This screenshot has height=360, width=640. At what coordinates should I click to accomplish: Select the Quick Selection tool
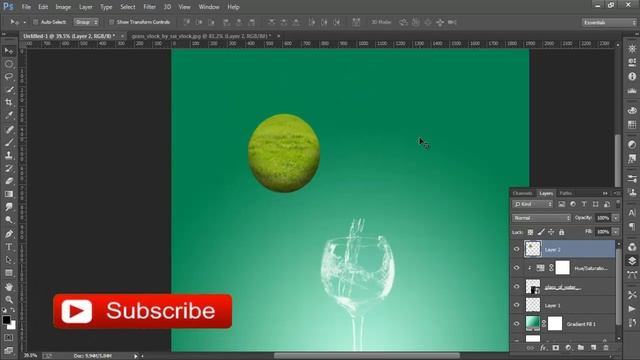[x=9, y=90]
